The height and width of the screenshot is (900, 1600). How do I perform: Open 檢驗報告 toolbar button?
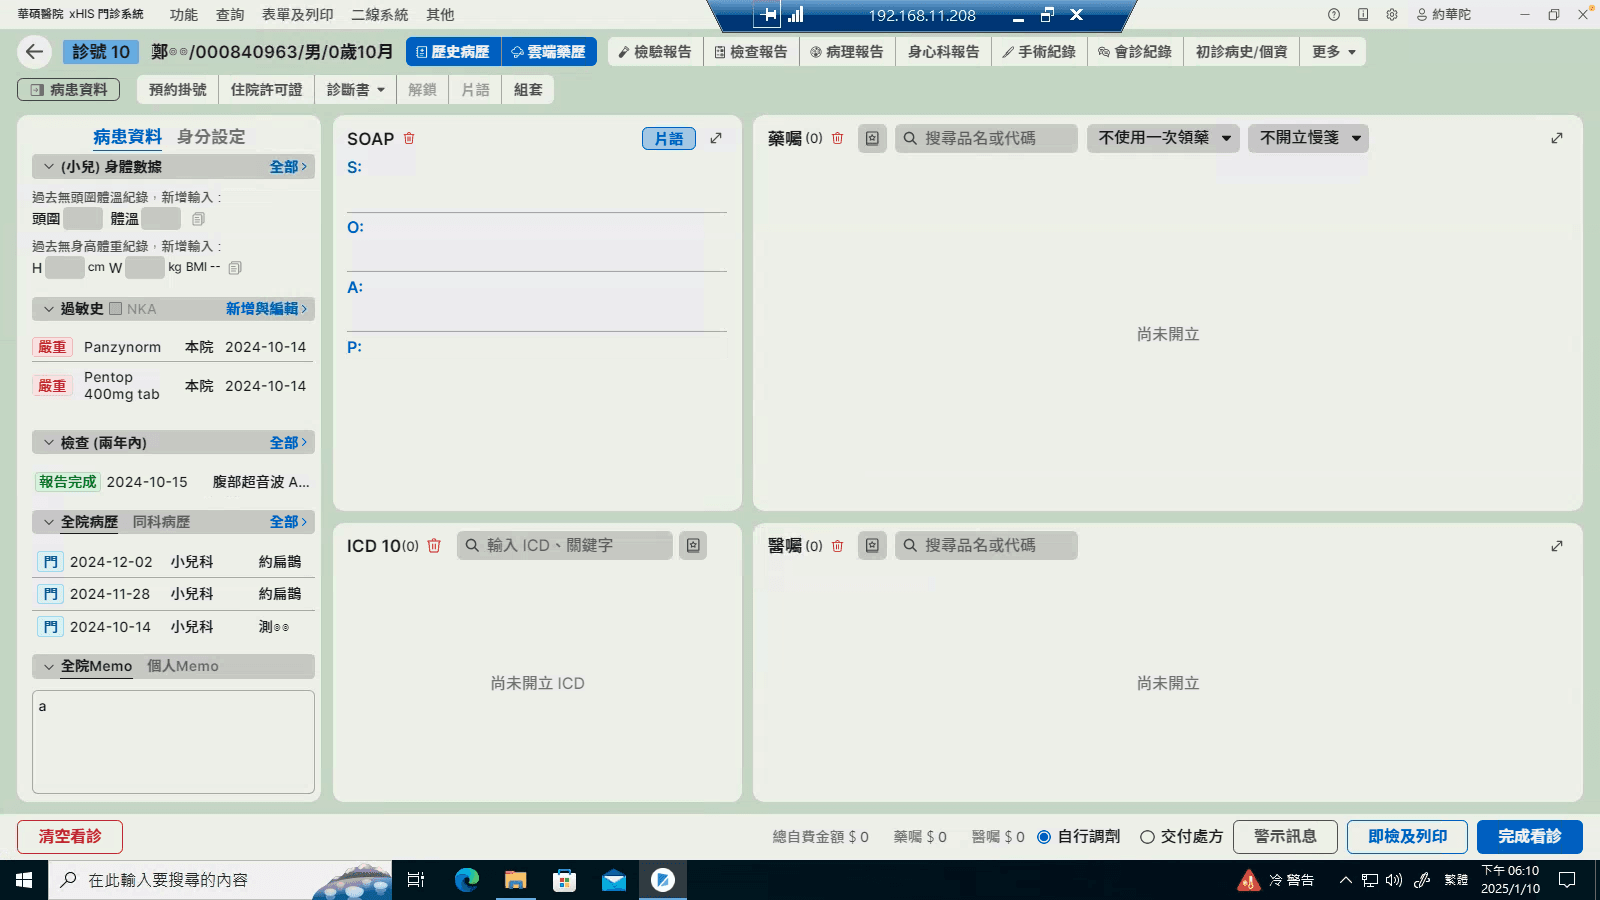pyautogui.click(x=655, y=52)
